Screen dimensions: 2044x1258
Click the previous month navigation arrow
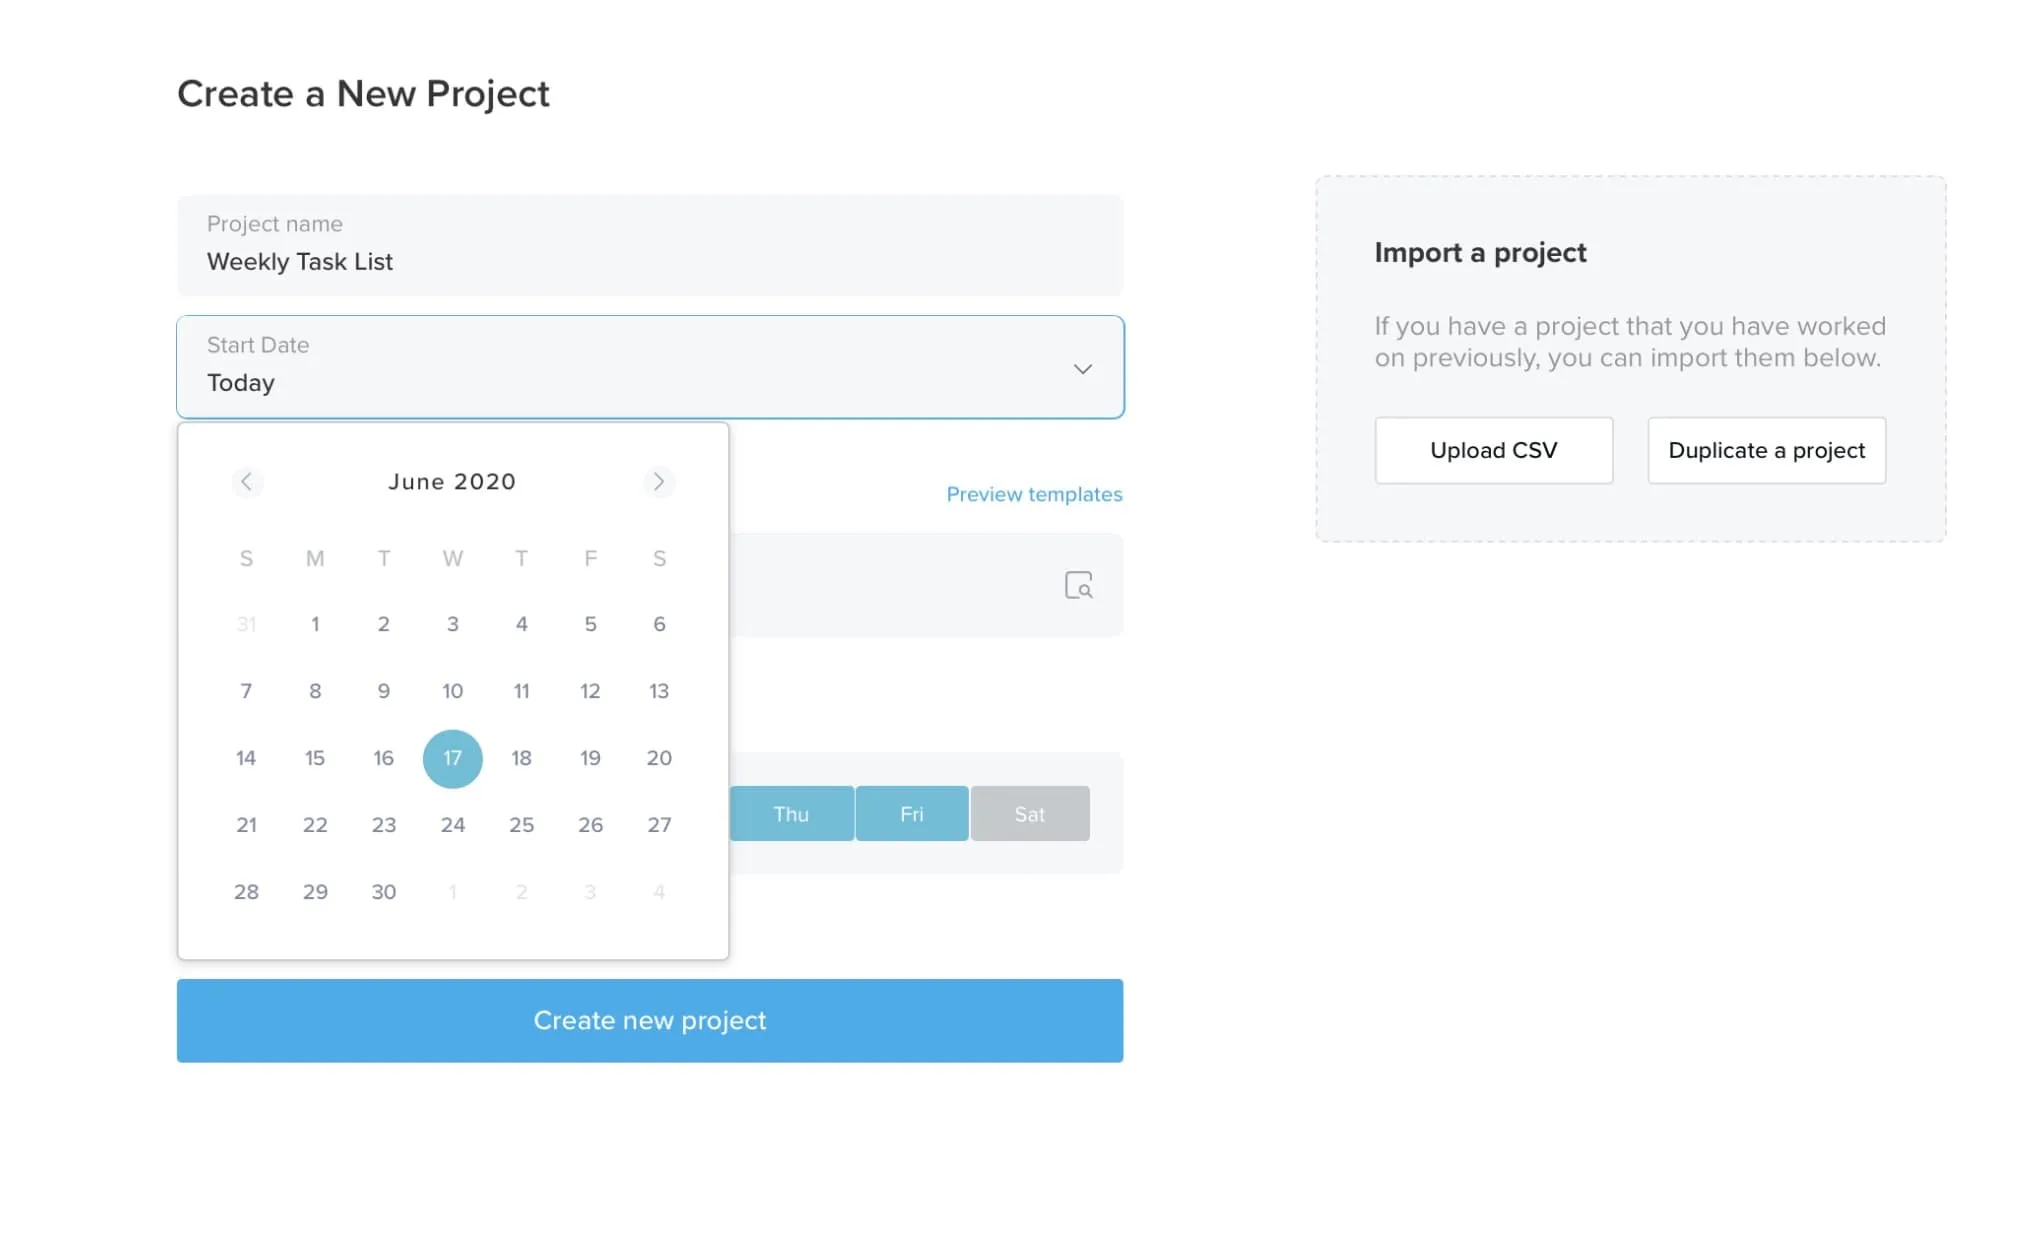[x=245, y=480]
